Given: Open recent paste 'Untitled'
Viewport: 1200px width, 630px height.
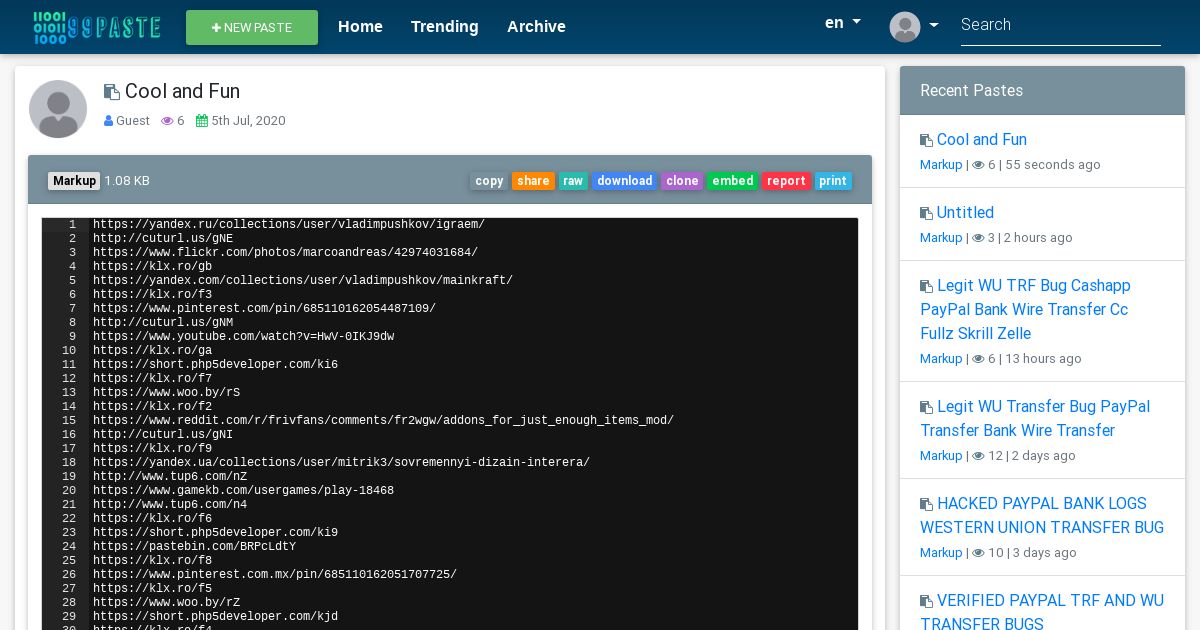Looking at the screenshot, I should pyautogui.click(x=965, y=213).
